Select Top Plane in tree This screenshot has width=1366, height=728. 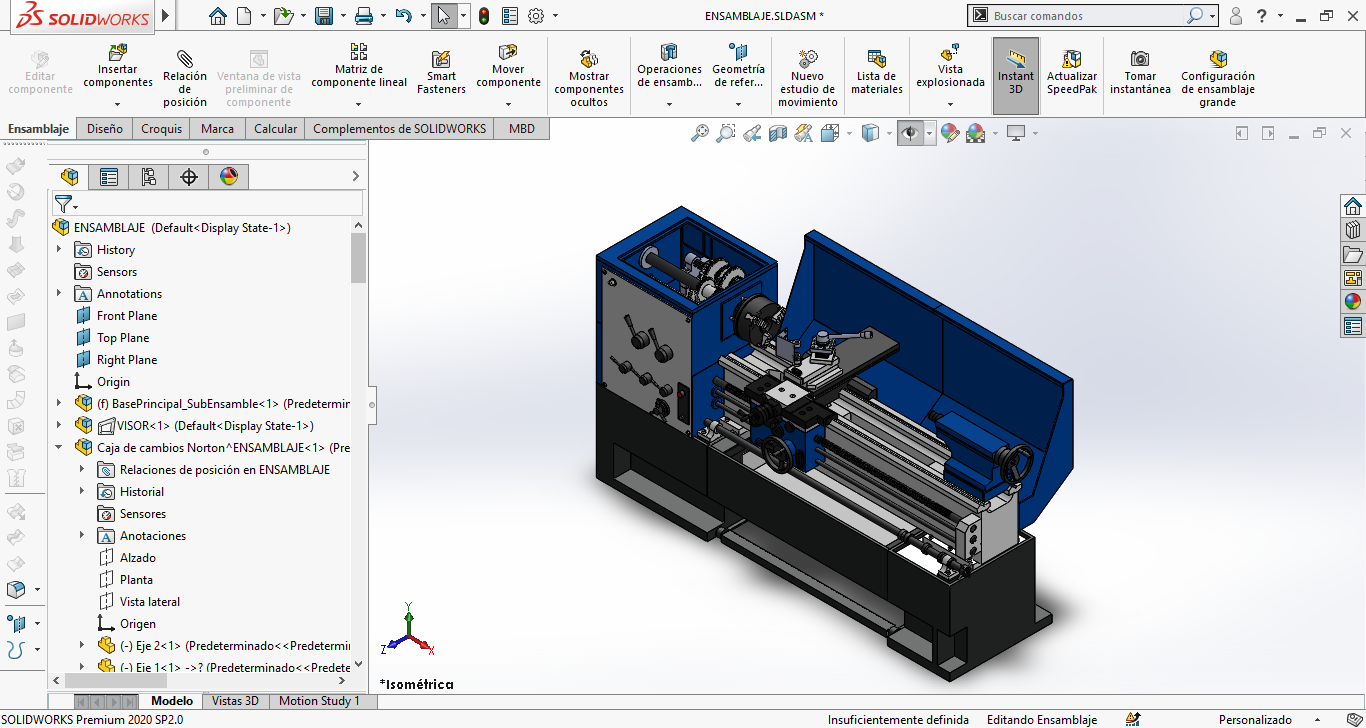[x=123, y=337]
